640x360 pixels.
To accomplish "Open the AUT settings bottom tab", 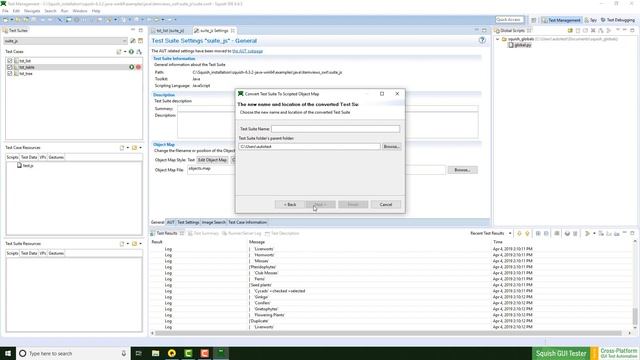I will [x=171, y=222].
